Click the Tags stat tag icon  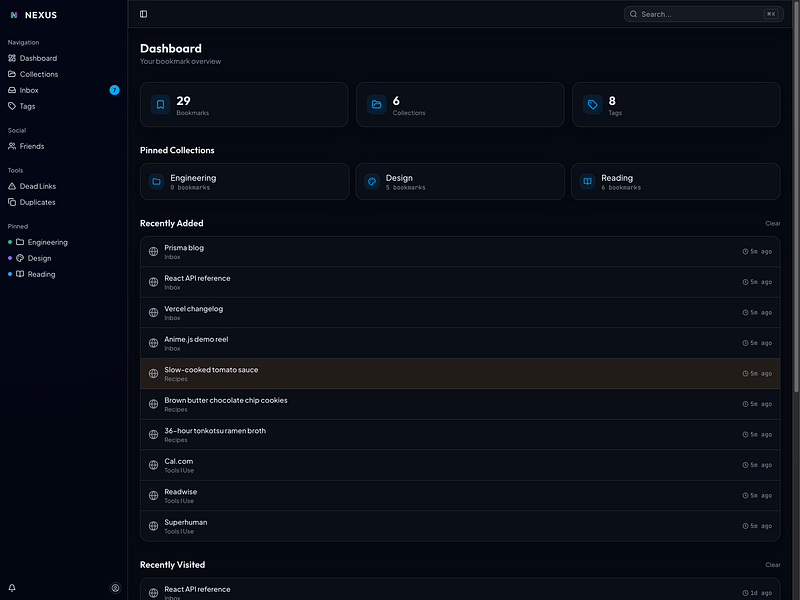pos(592,105)
